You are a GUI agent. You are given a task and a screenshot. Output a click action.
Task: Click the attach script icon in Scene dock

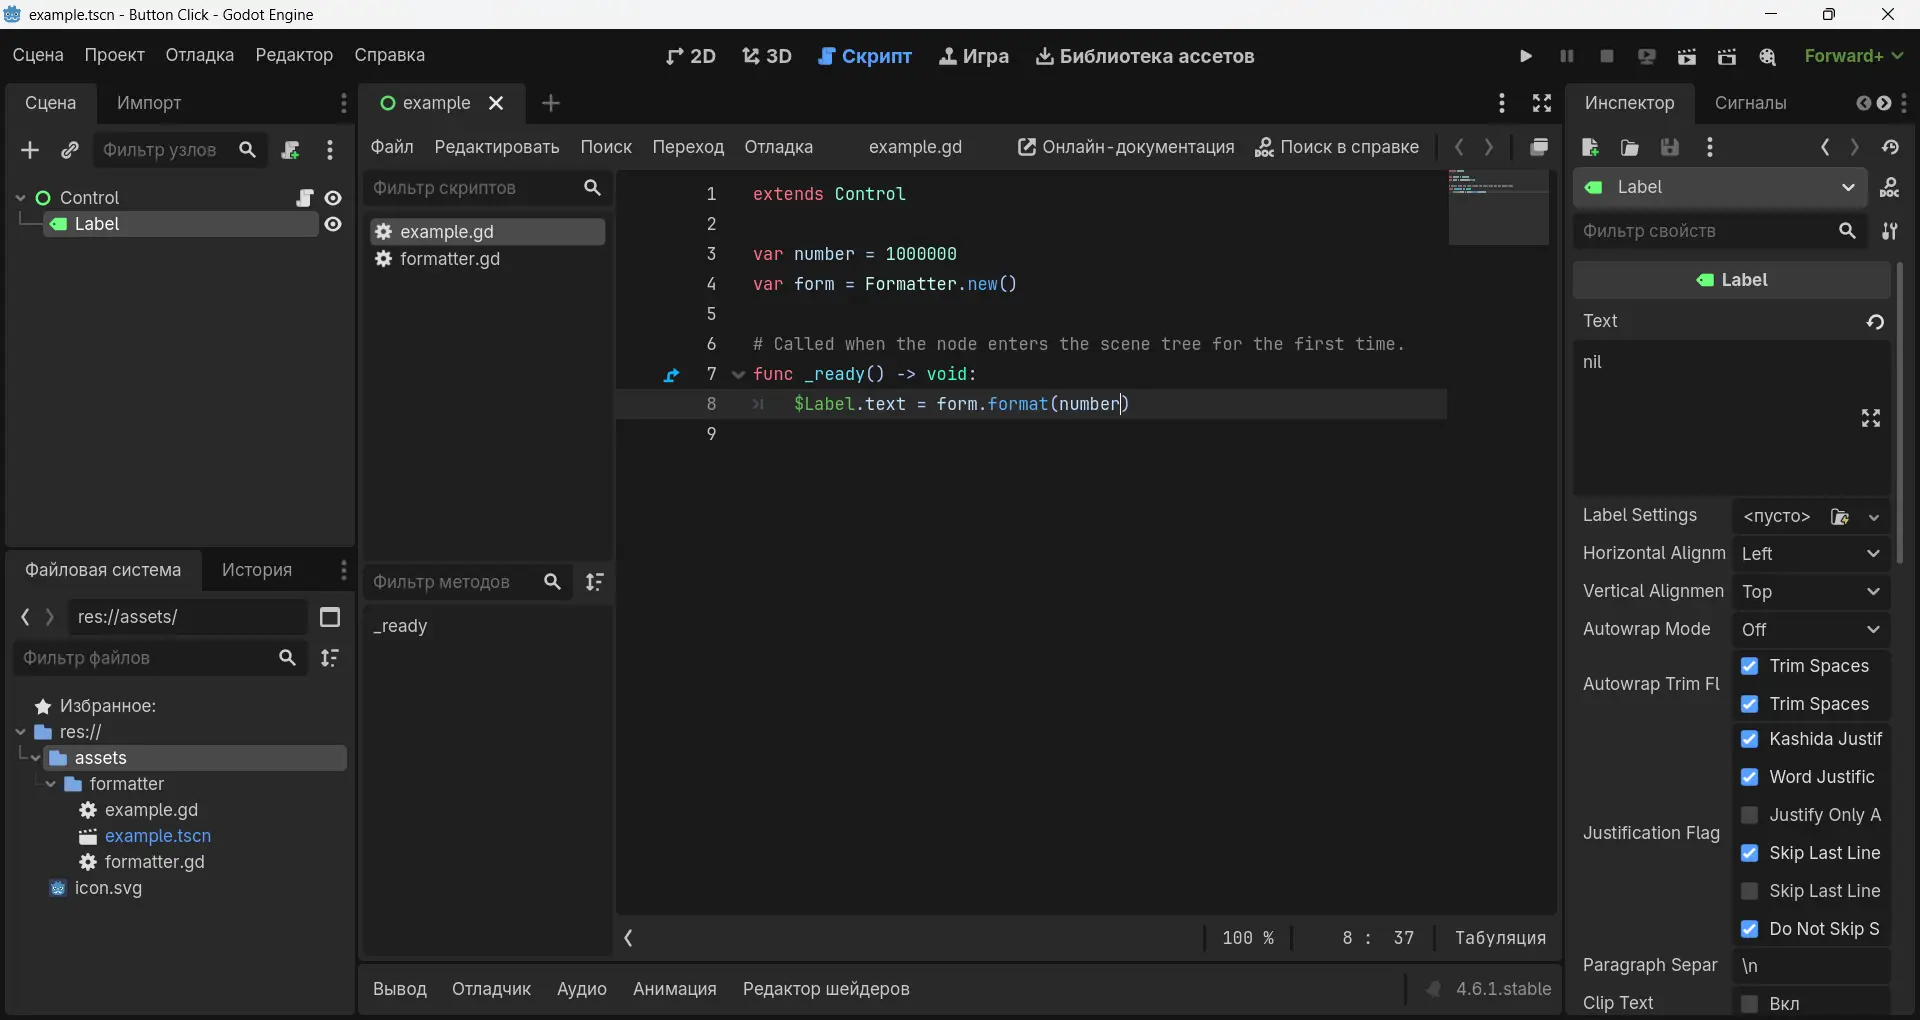coord(291,150)
